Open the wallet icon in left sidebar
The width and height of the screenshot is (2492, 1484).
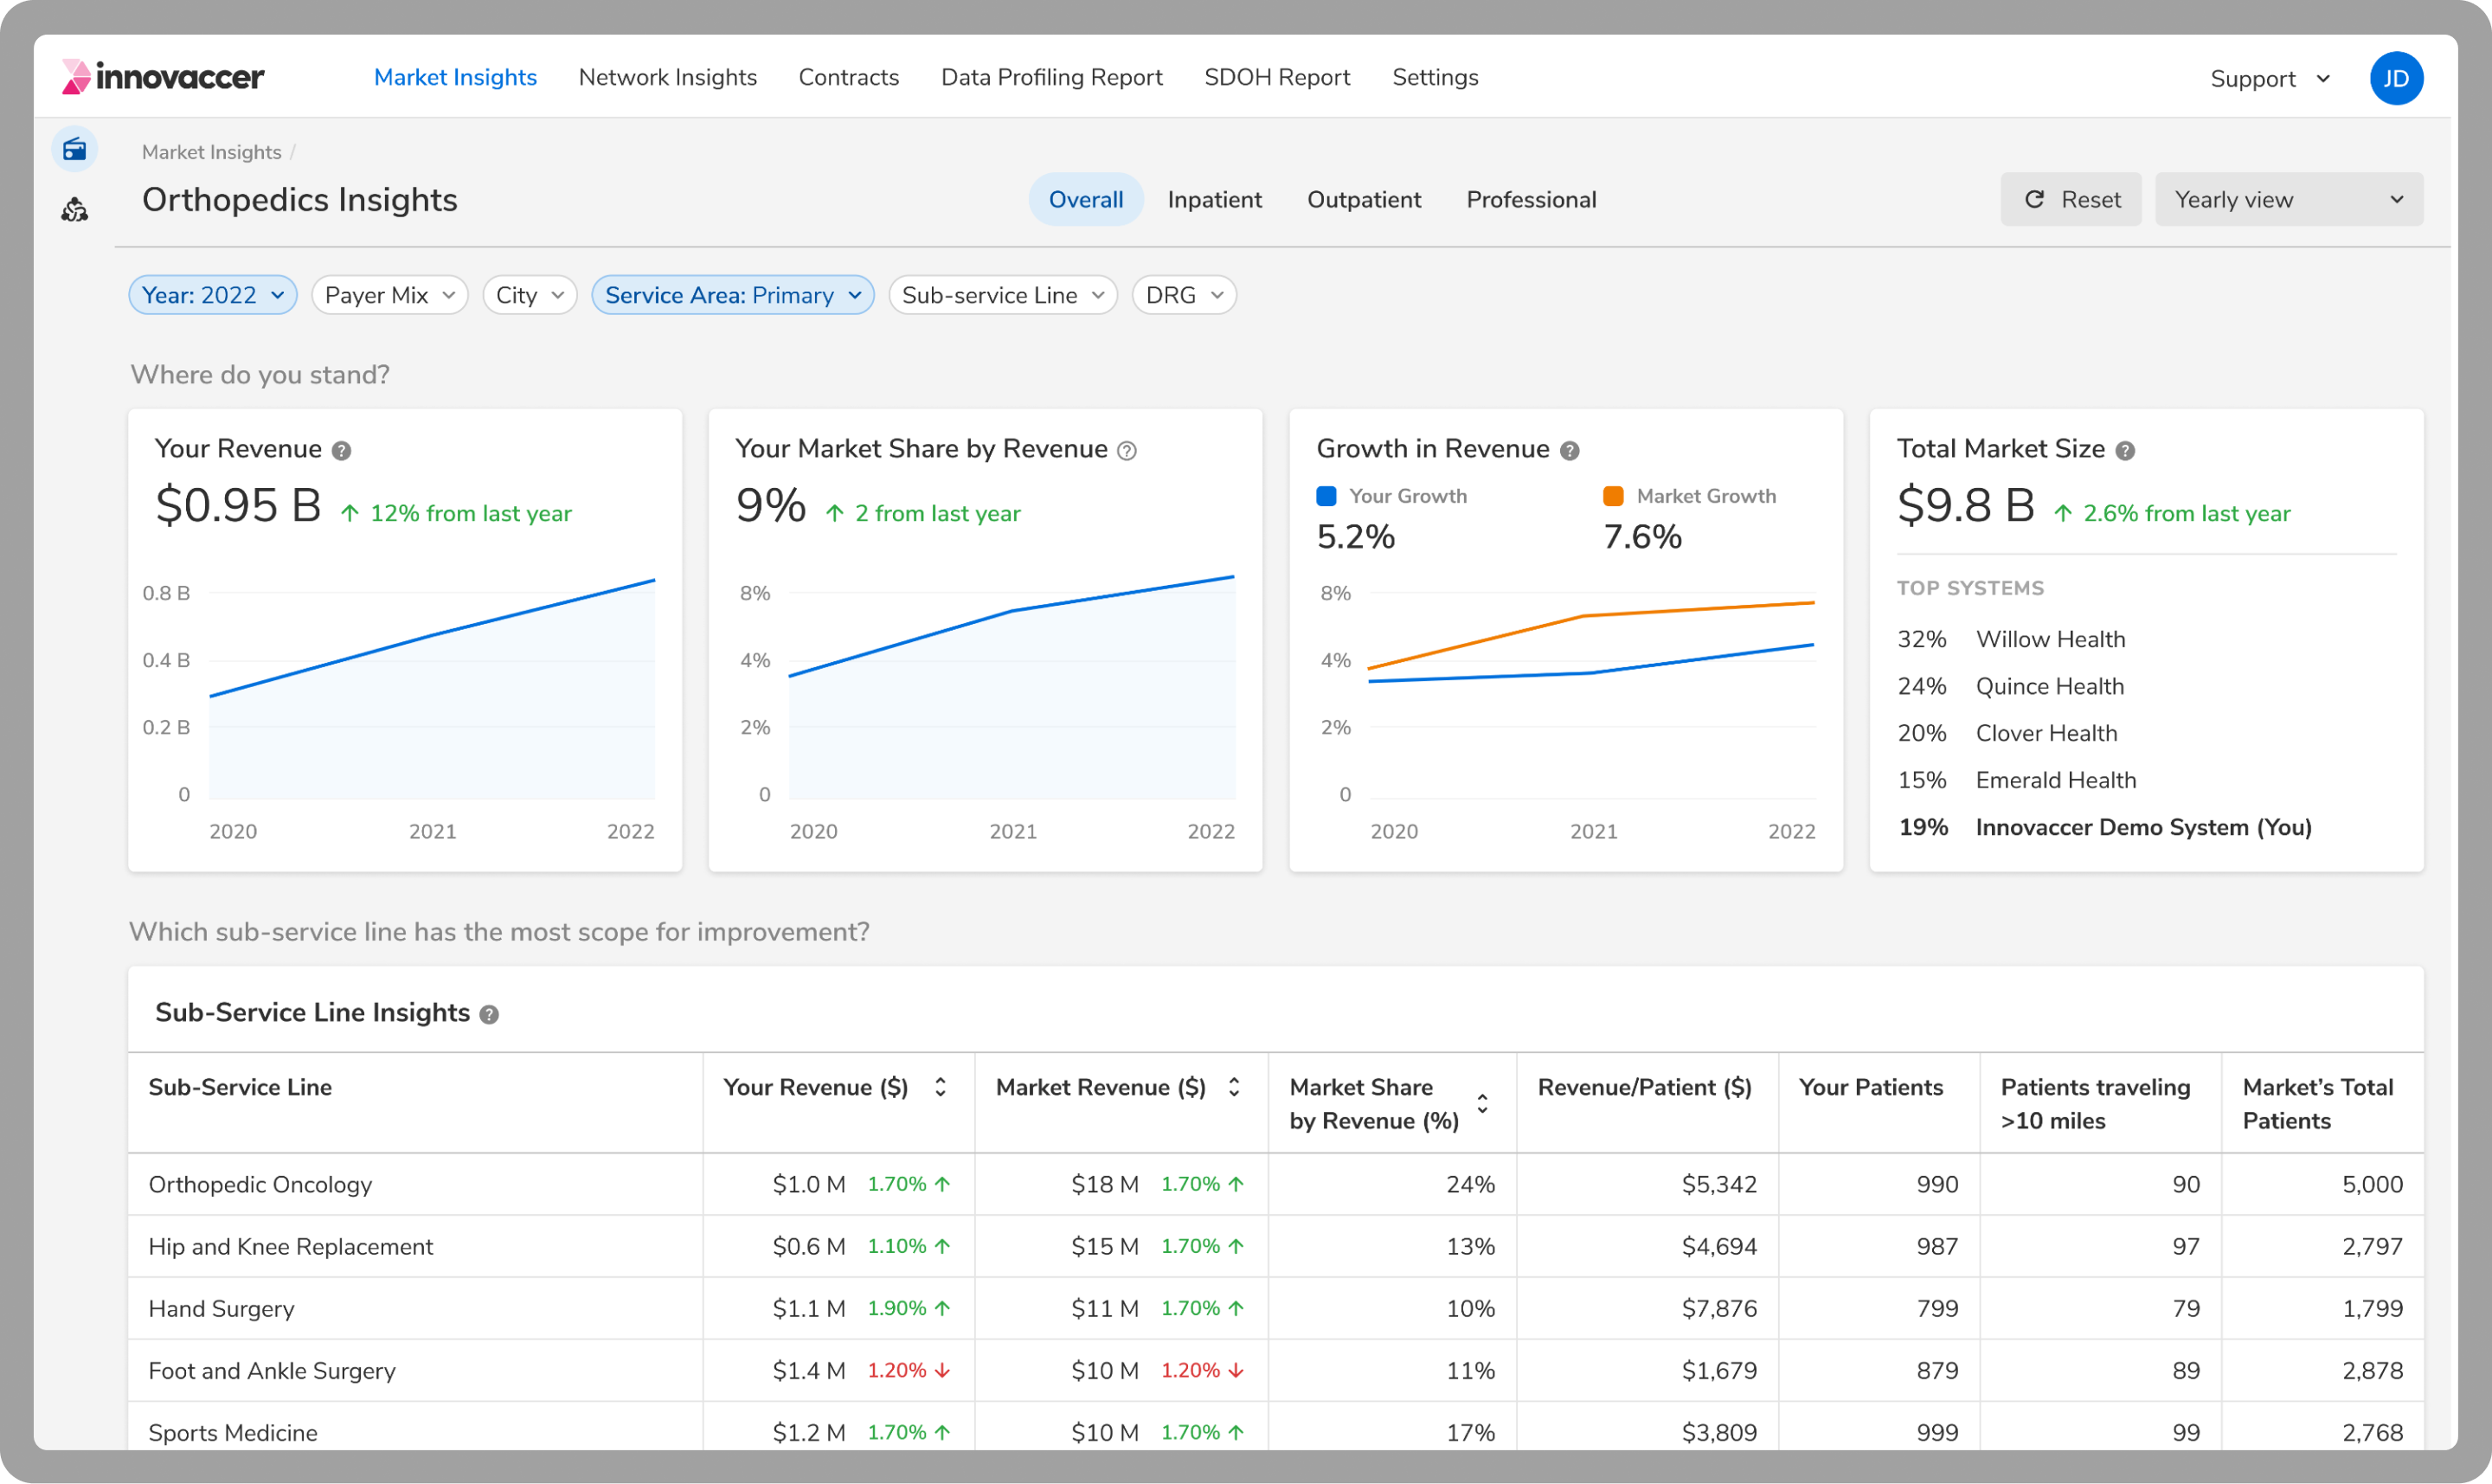75,150
